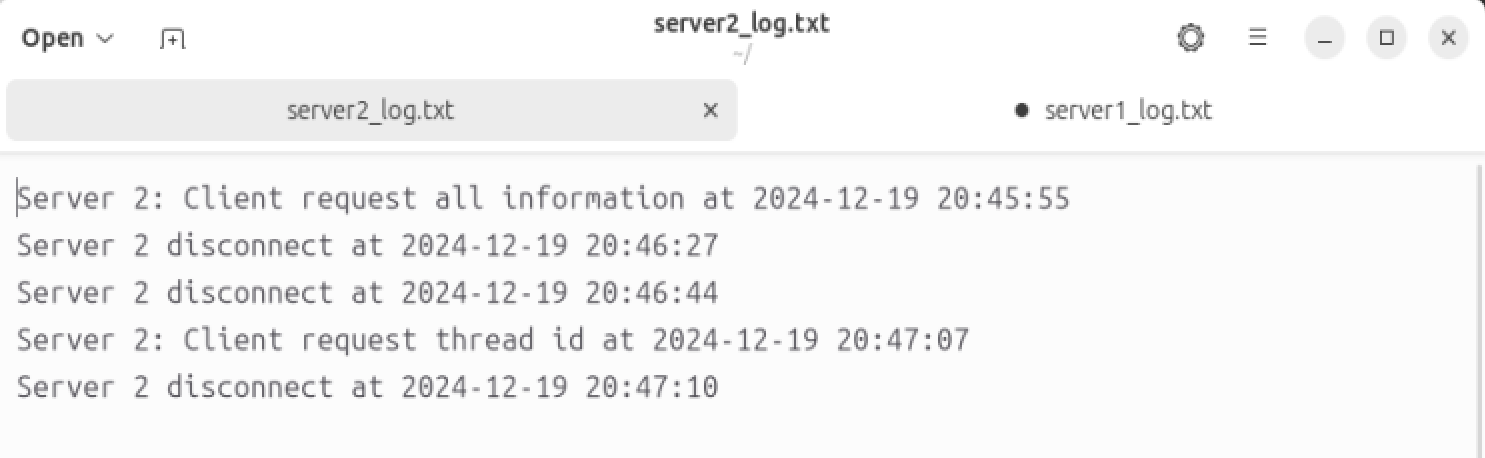Expand the dropdown arrow beside Open
This screenshot has width=1485, height=458.
tap(105, 40)
